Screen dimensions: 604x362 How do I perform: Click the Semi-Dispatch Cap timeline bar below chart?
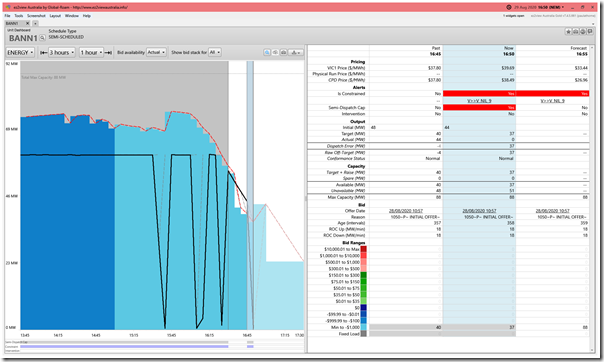[124, 342]
